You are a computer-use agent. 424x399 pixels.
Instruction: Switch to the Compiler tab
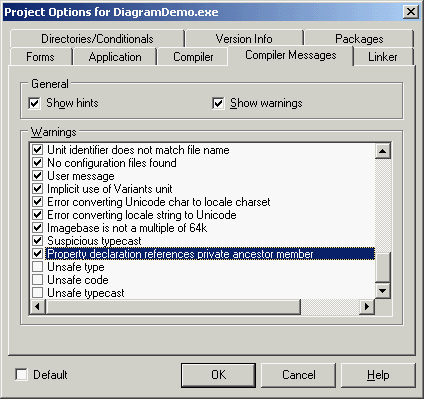click(x=193, y=57)
